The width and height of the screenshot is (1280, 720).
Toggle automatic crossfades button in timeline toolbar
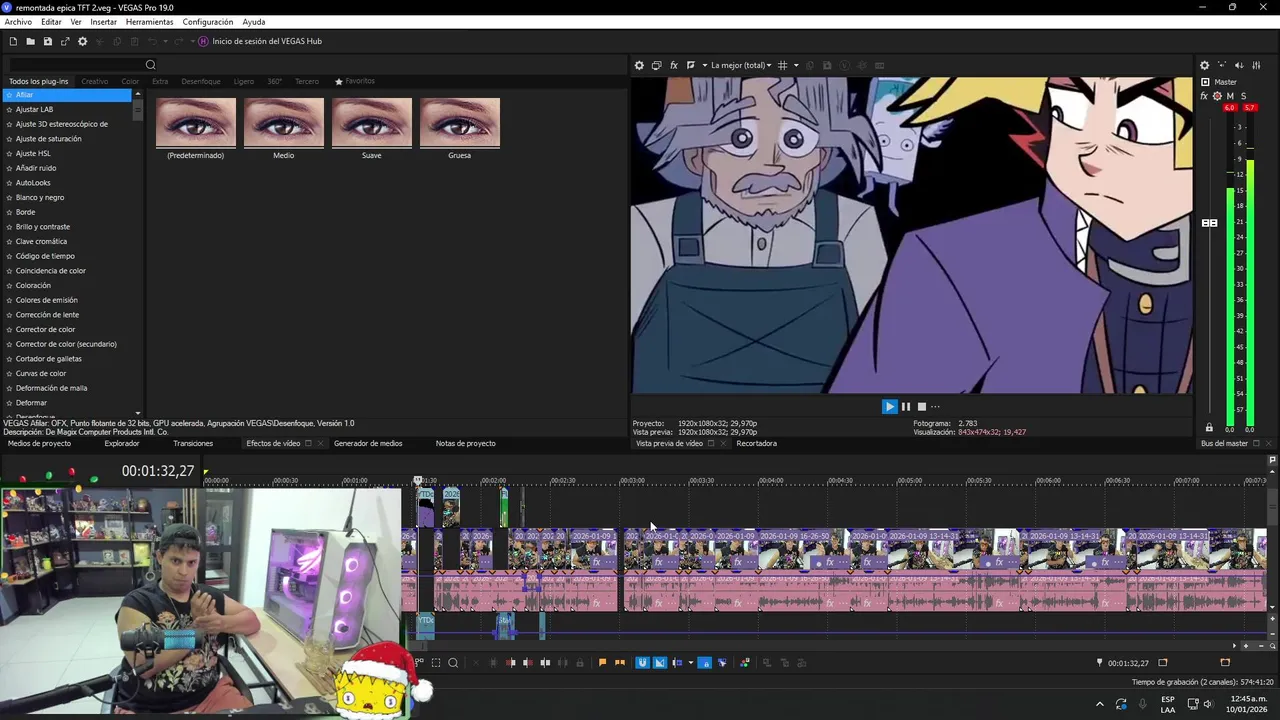pos(660,662)
